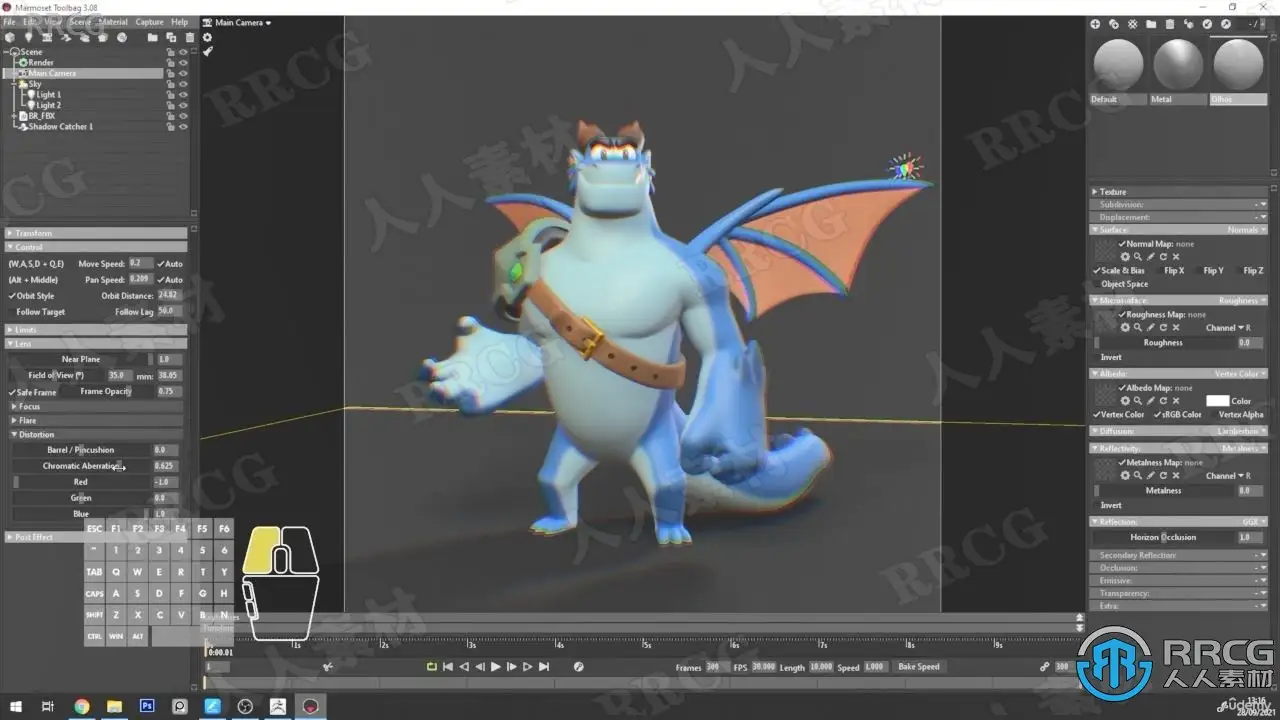The height and width of the screenshot is (720, 1280).
Task: Toggle the Safe Frame checkbox
Action: [12, 392]
